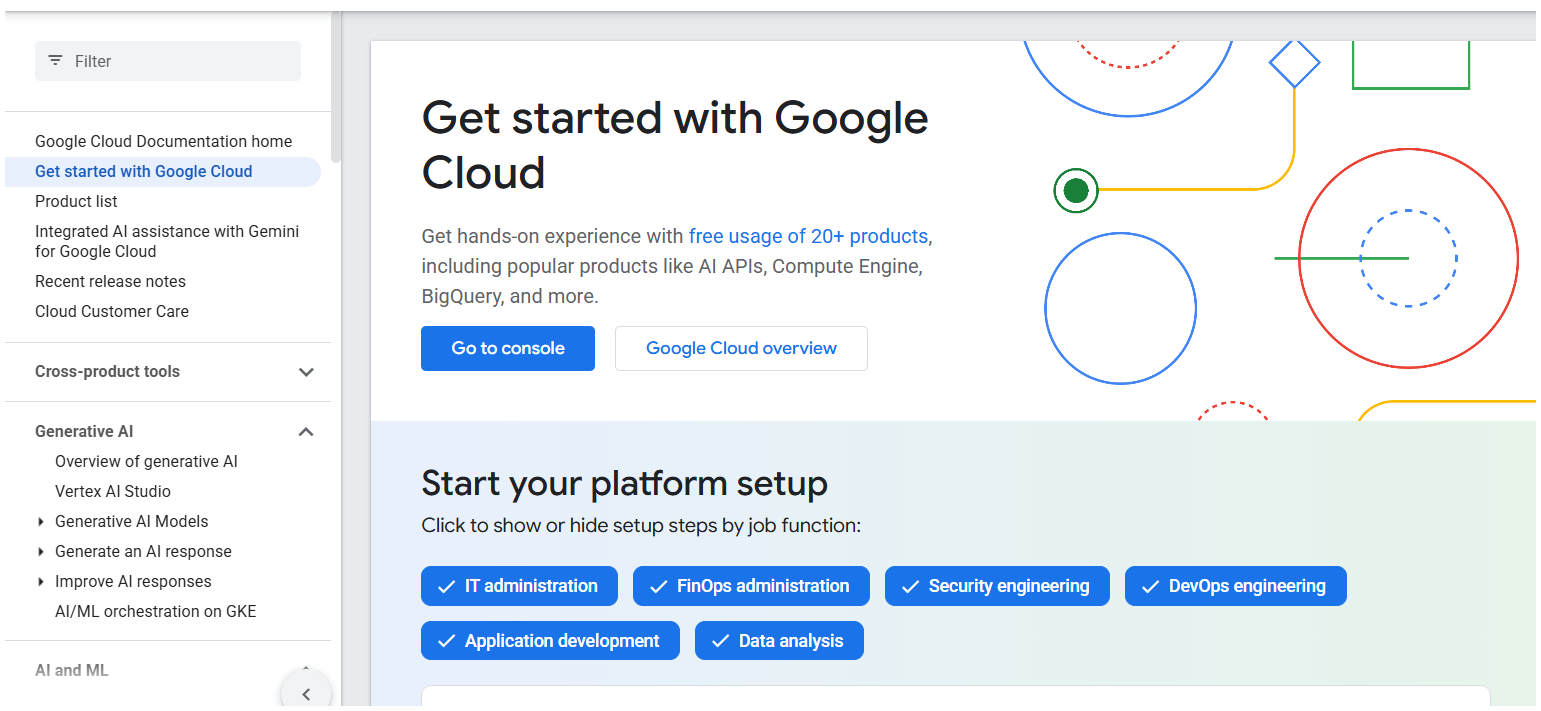Viewport: 1541px width, 711px height.
Task: Select Get started with Google Cloud item
Action: click(163, 172)
